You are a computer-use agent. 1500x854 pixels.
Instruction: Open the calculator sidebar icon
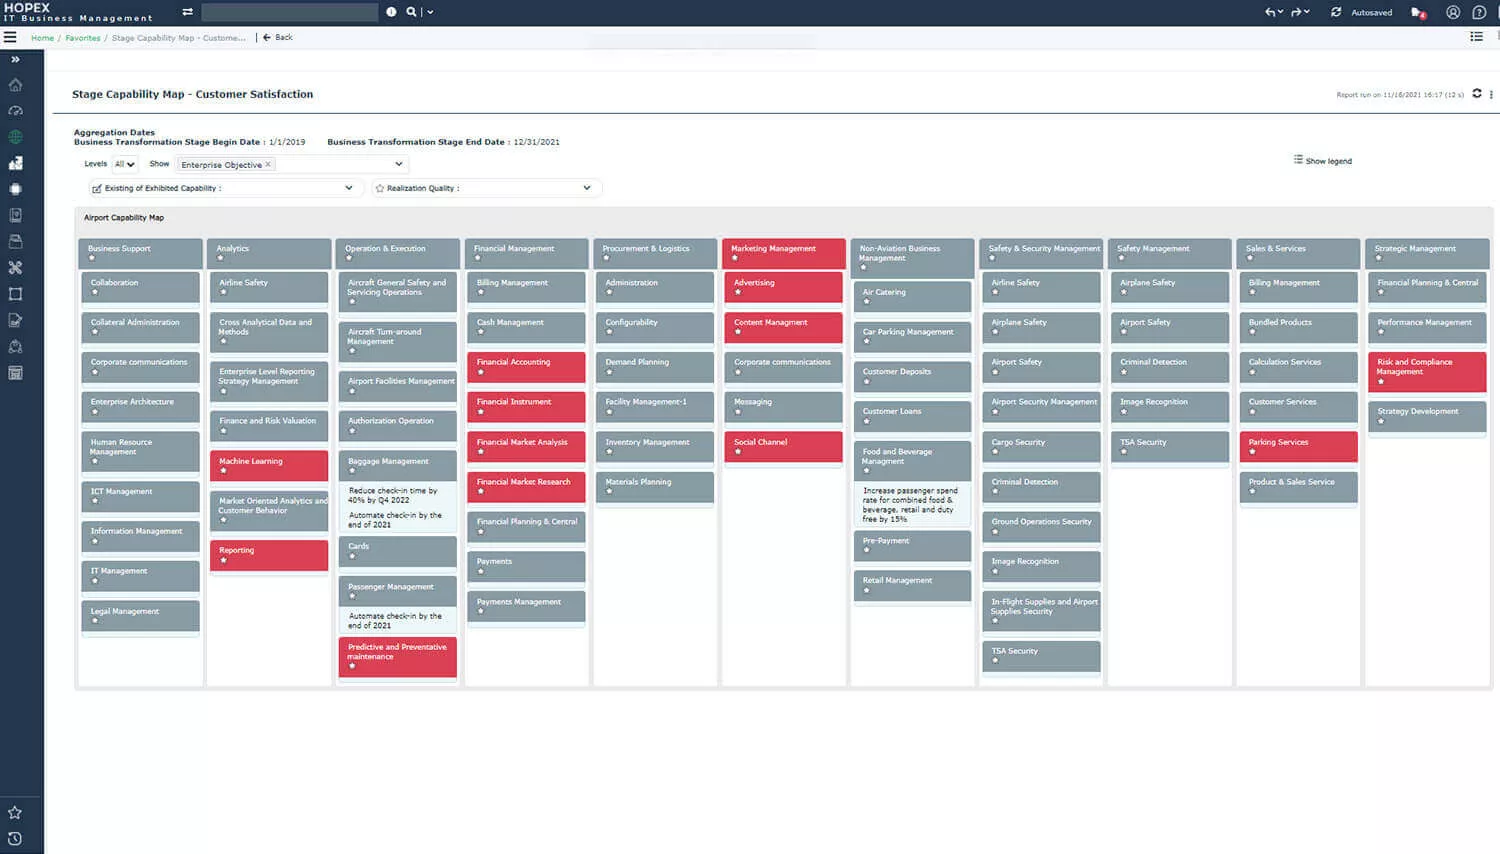(x=15, y=373)
